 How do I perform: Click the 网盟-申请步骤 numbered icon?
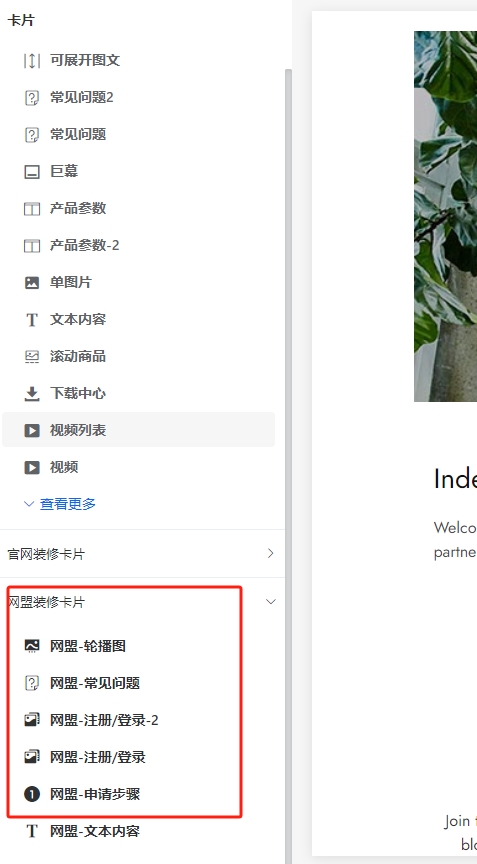point(32,794)
